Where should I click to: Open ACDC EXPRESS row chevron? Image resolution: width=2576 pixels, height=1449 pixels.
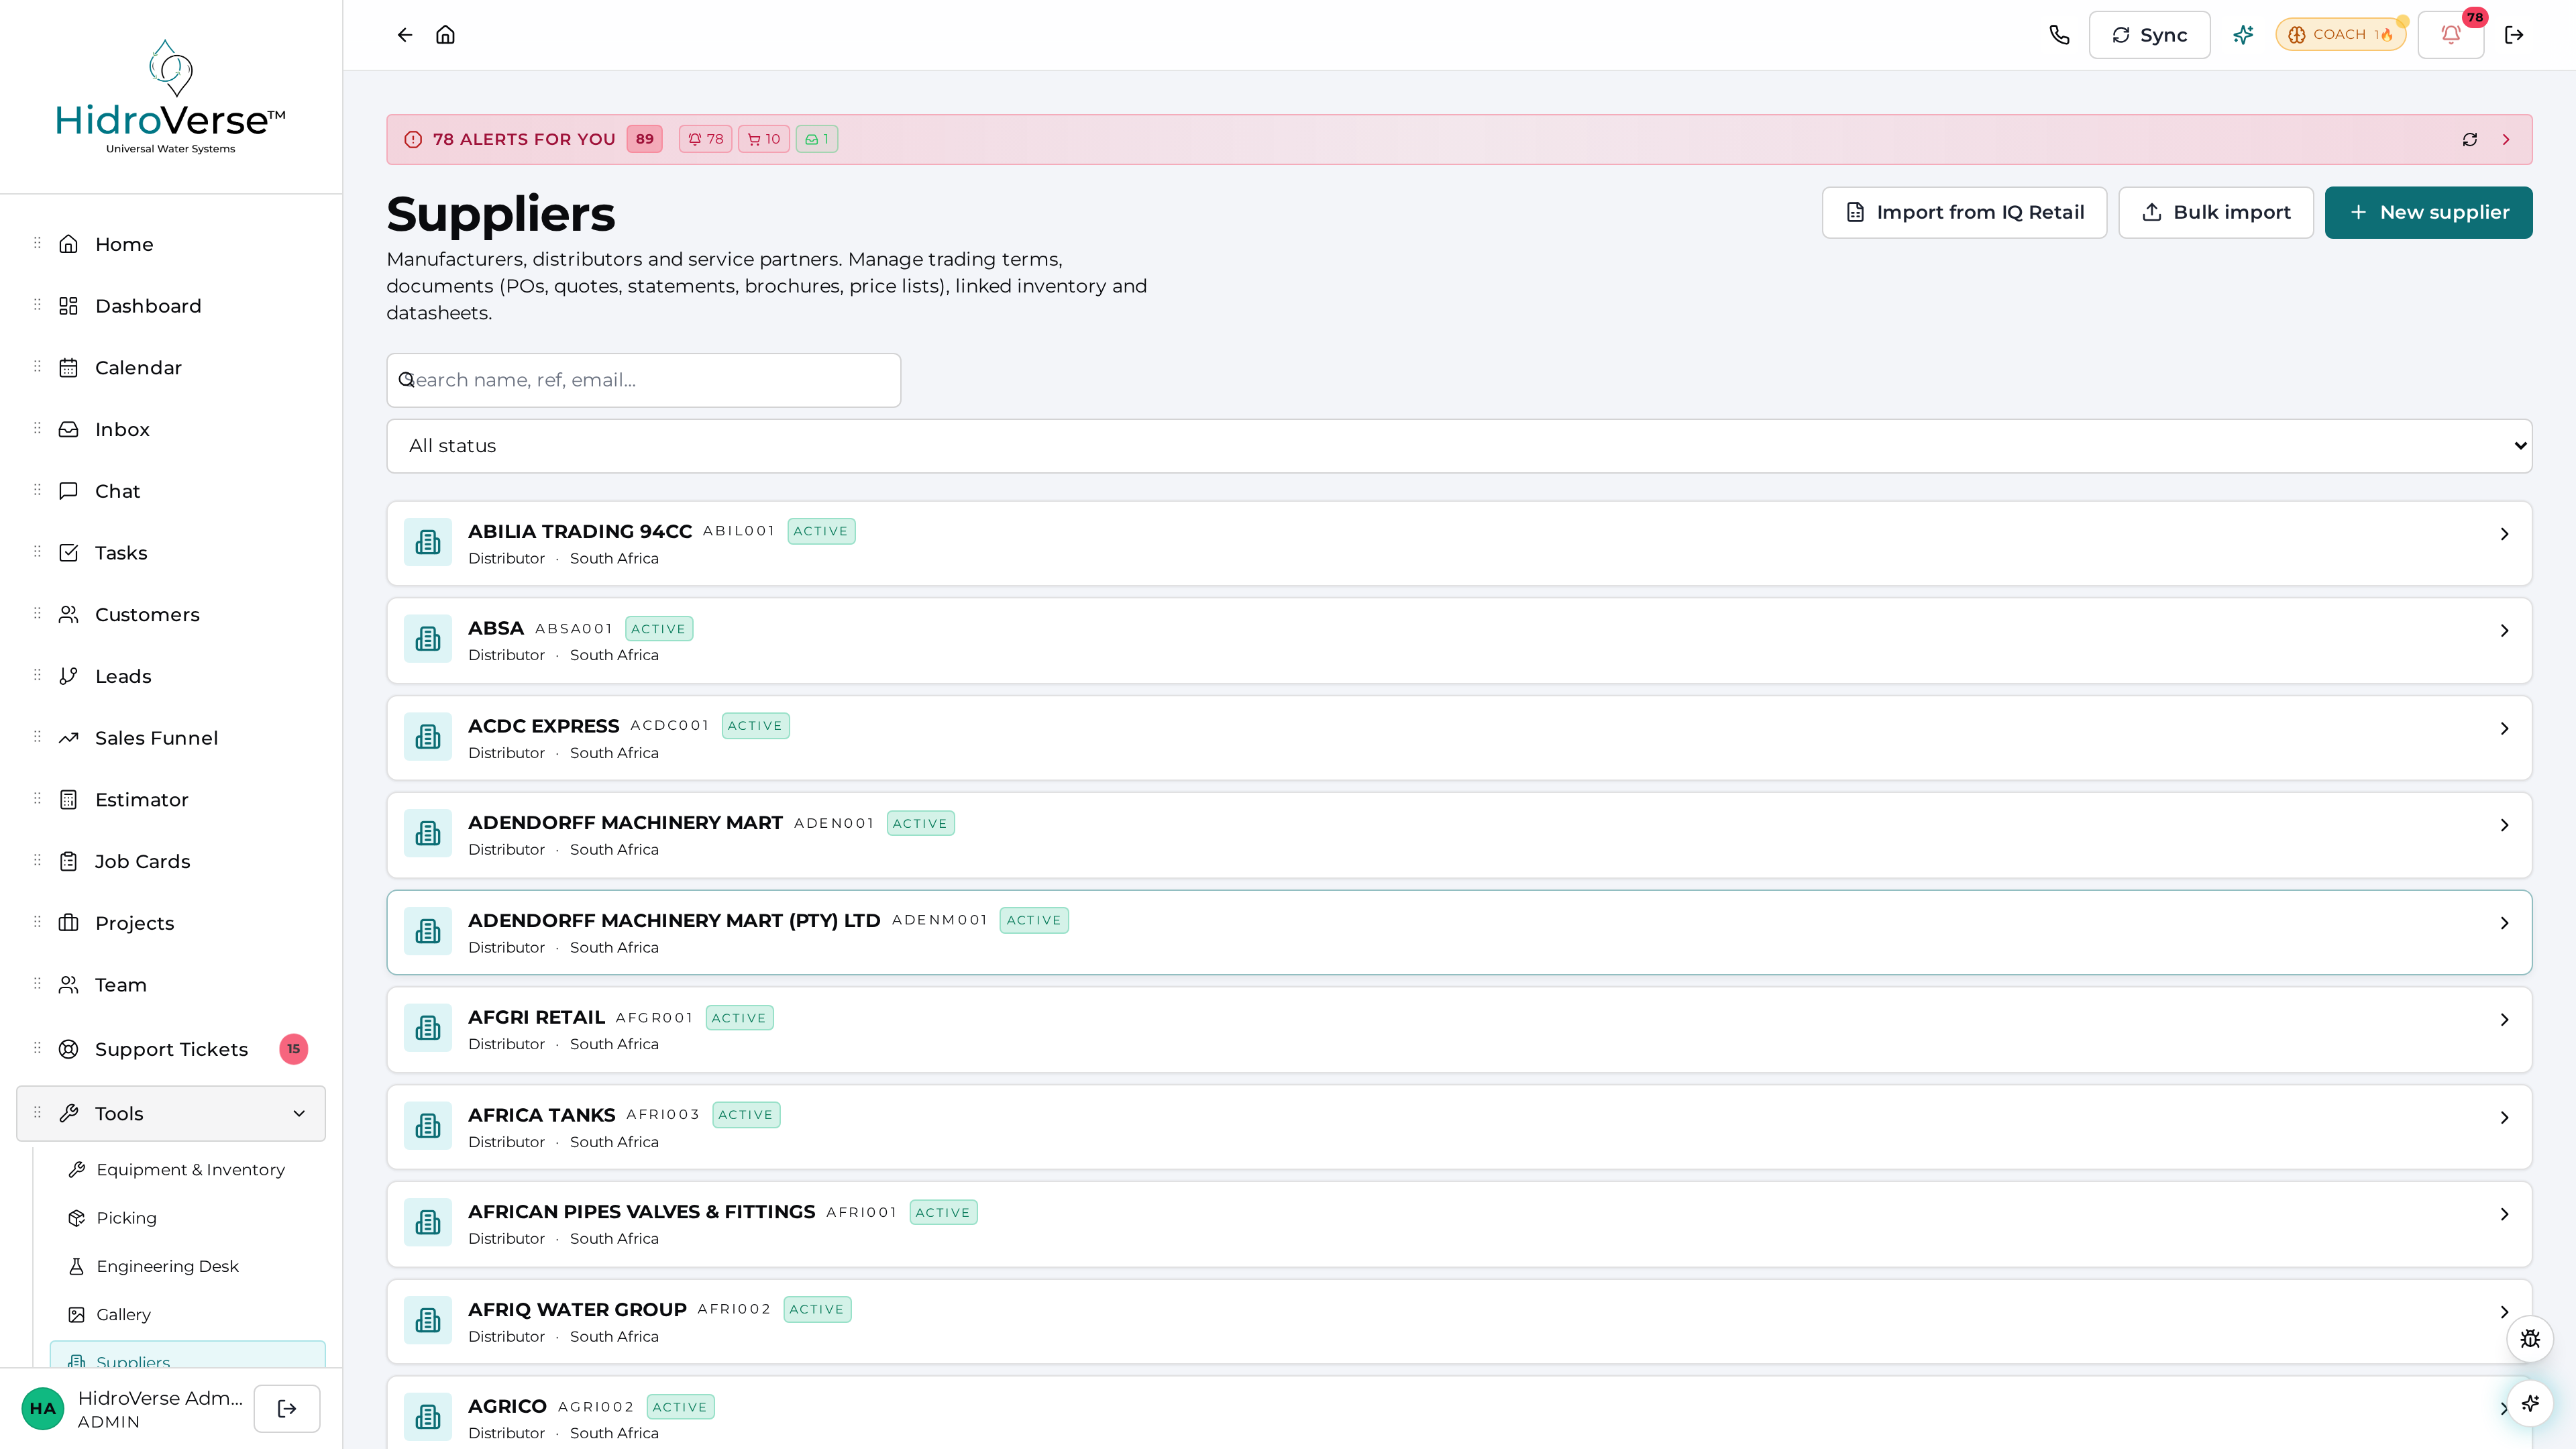pyautogui.click(x=2504, y=728)
